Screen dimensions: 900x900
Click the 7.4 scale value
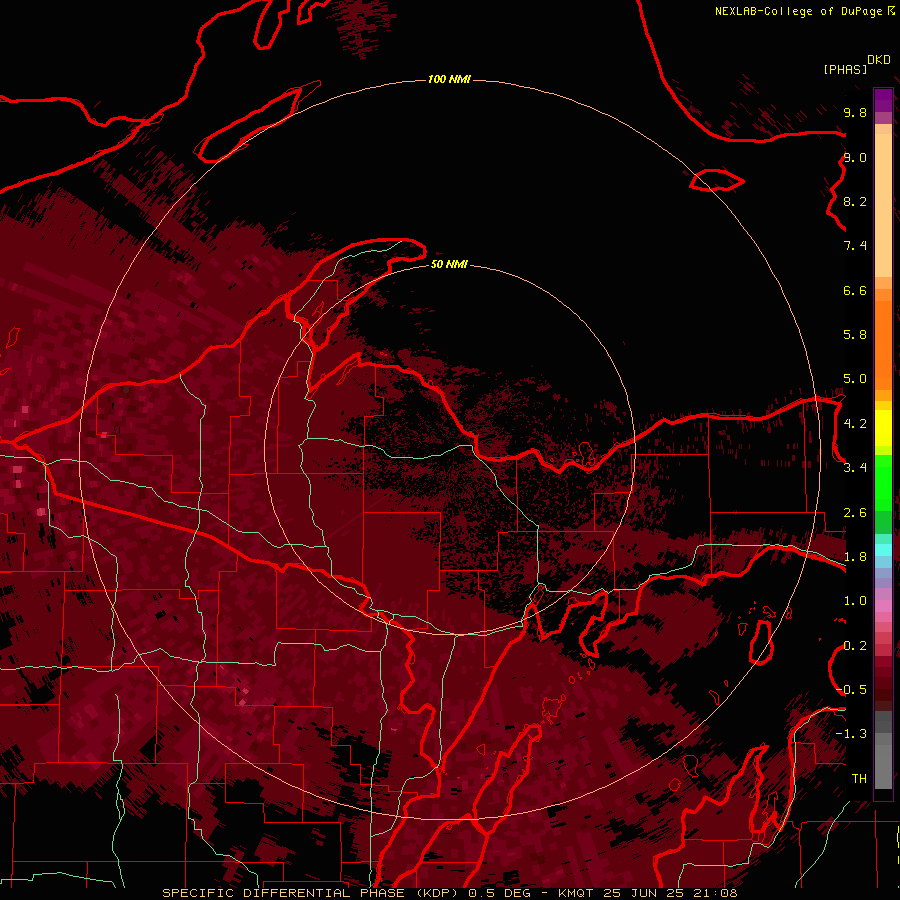[855, 246]
